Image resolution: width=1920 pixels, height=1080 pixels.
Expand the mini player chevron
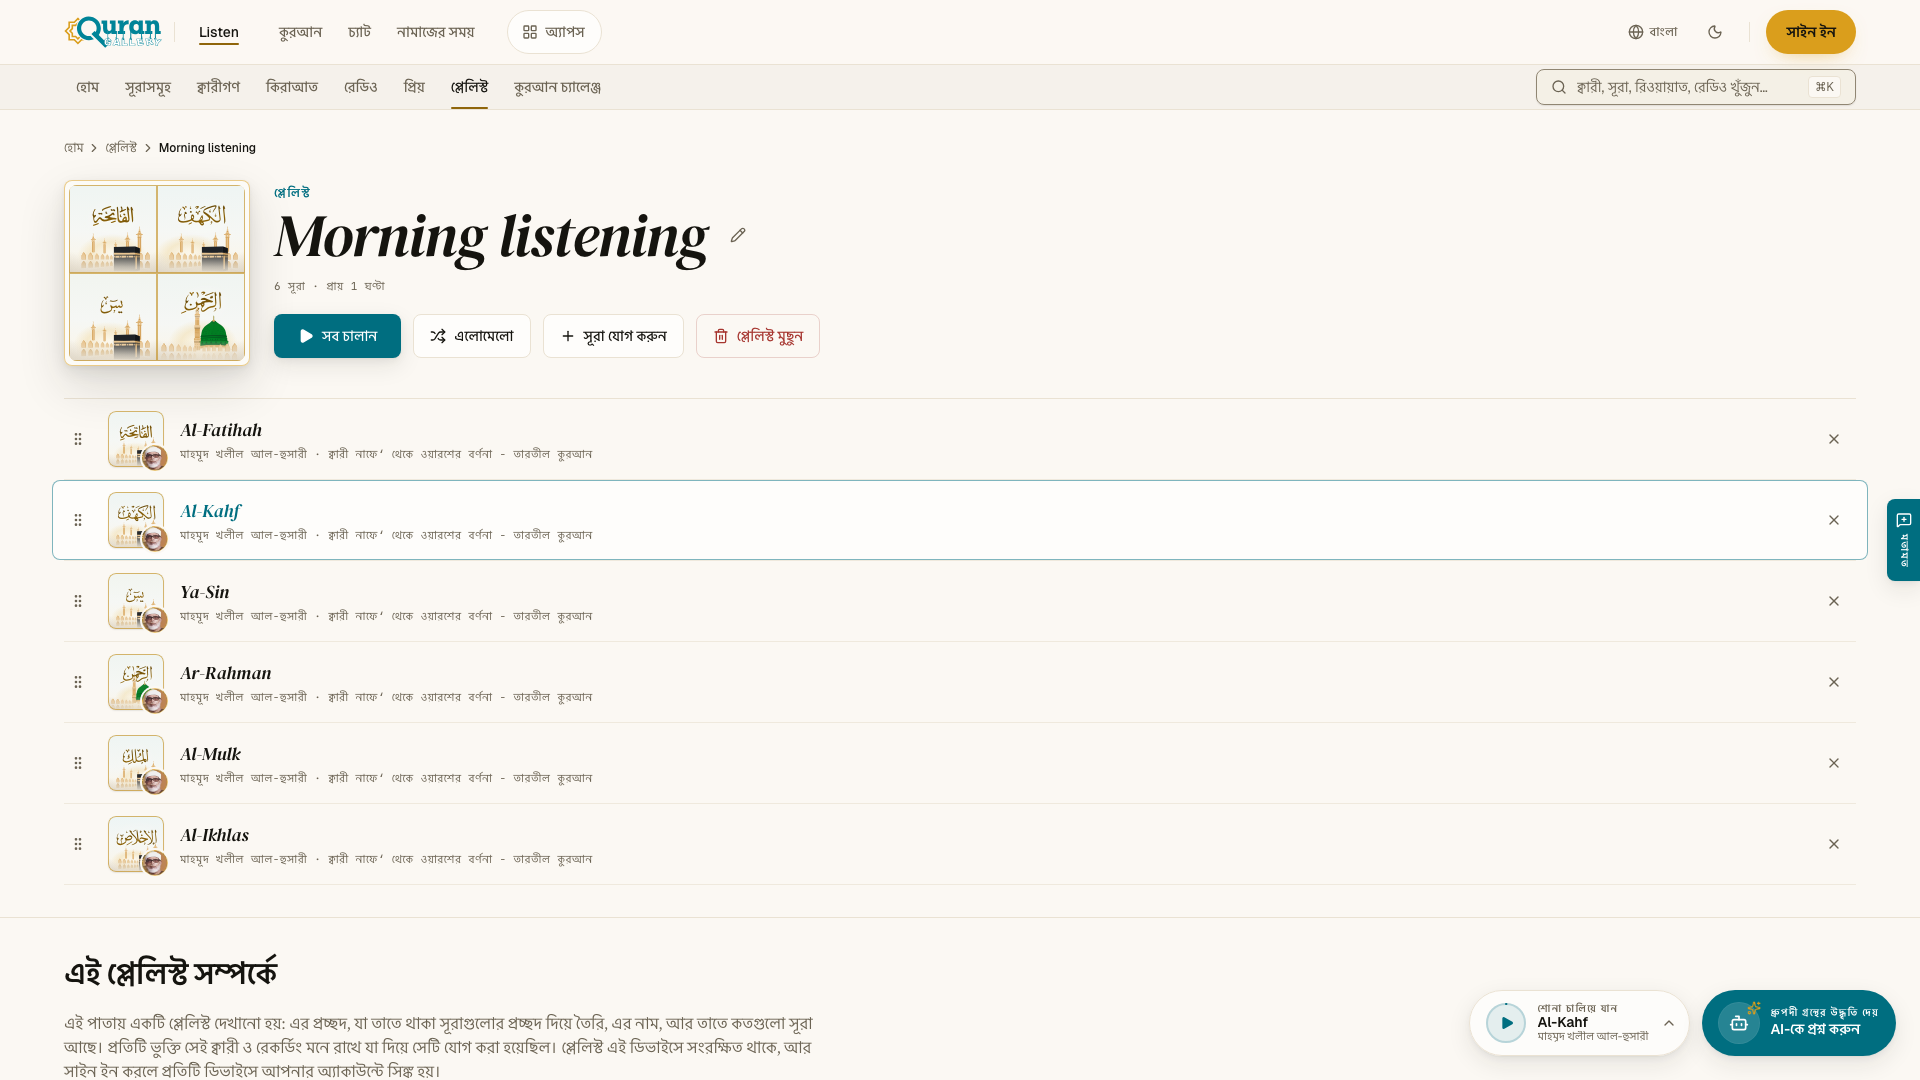[1669, 1023]
